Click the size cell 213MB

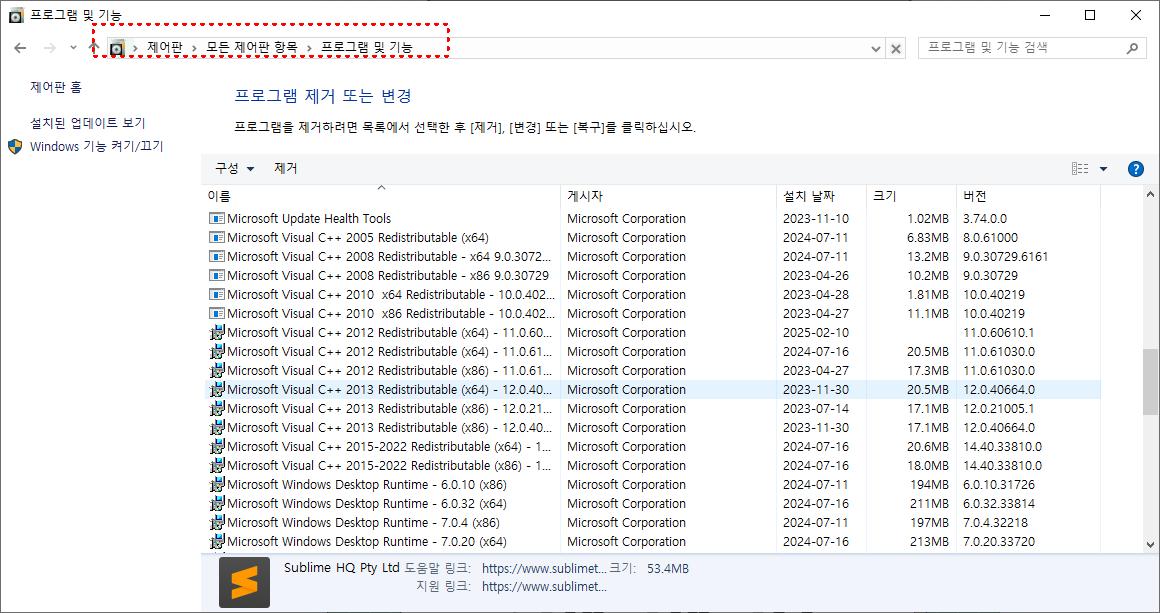pyautogui.click(x=929, y=542)
